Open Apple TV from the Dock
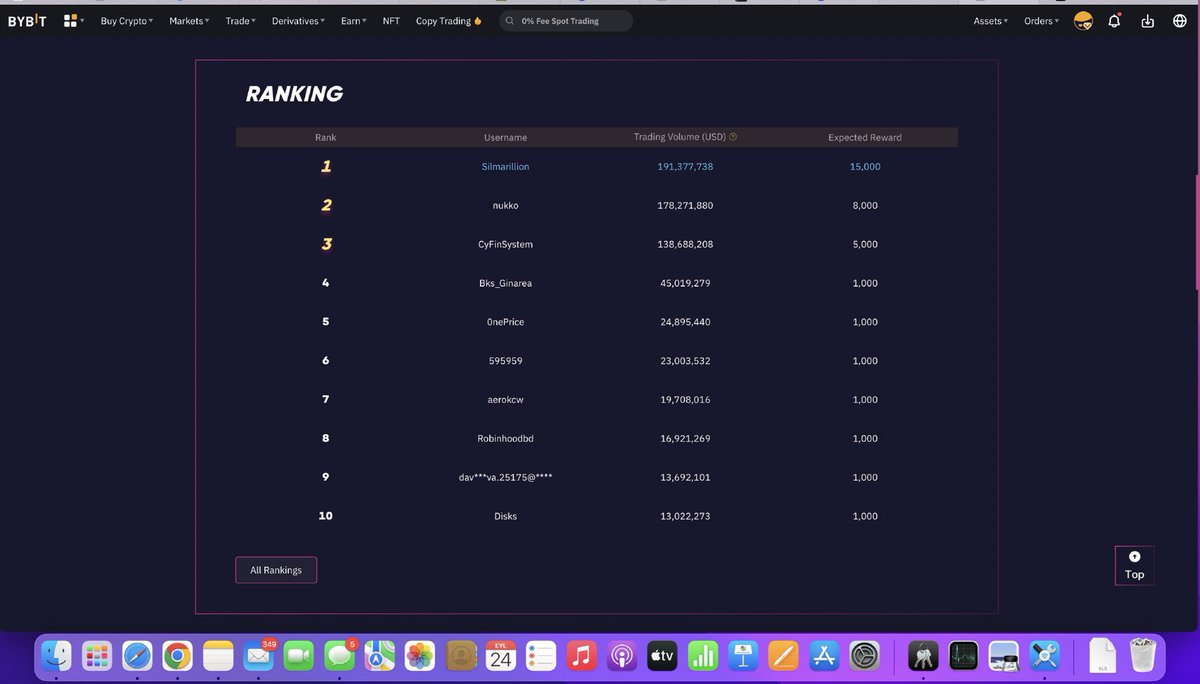The image size is (1200, 684). (x=662, y=657)
